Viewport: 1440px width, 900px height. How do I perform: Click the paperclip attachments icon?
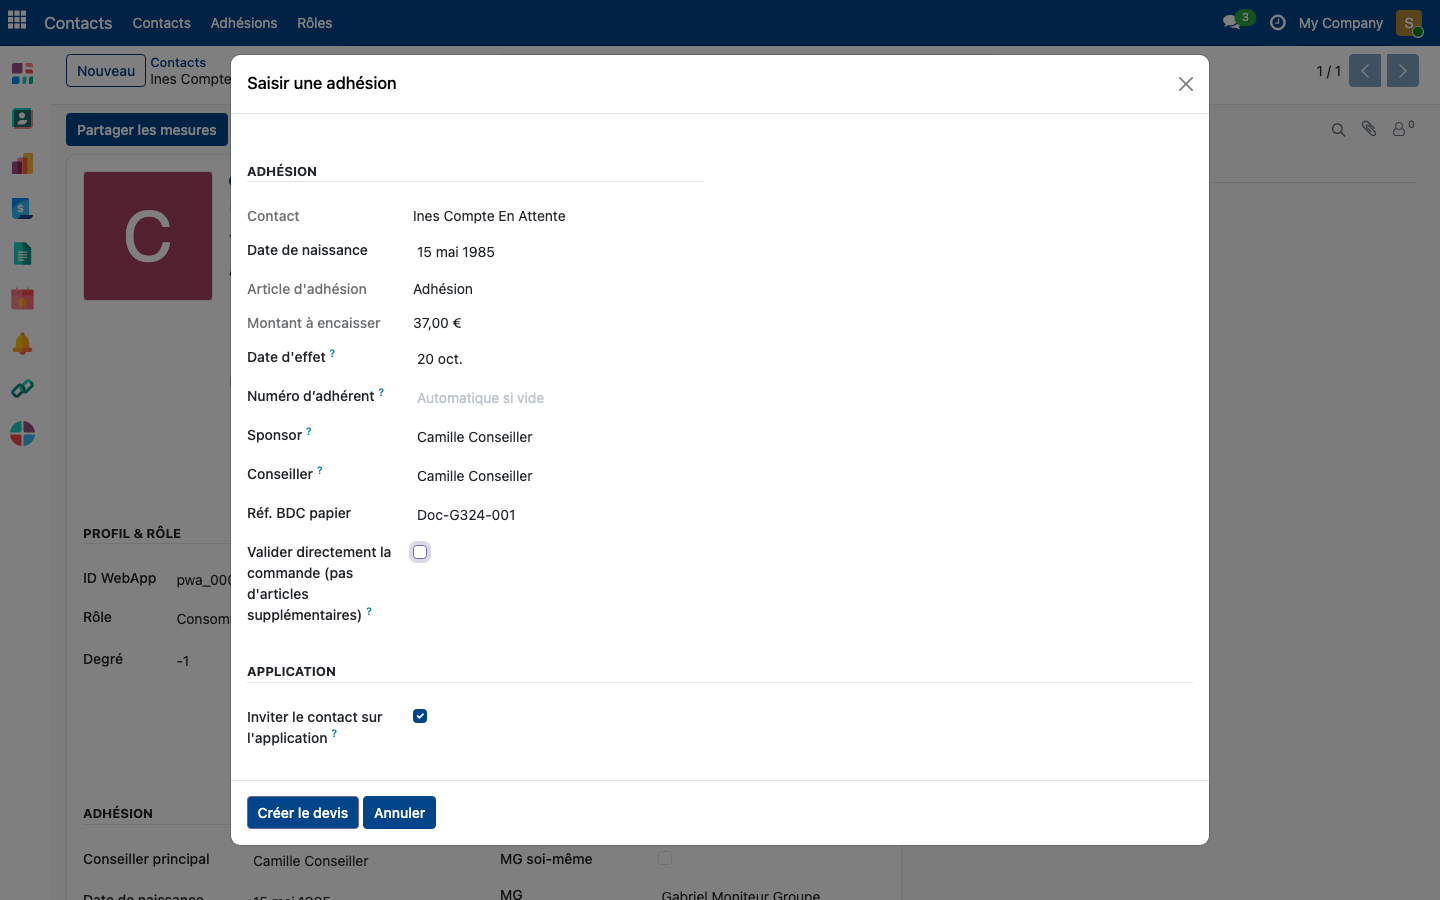pyautogui.click(x=1369, y=128)
